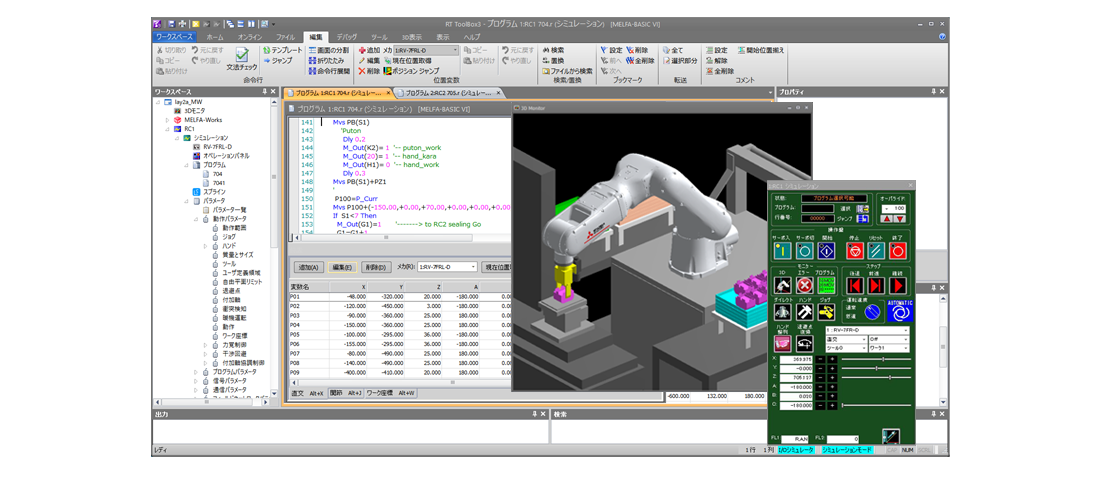This screenshot has width=1100, height=482.
Task: Click the リセット reset icon
Action: coord(876,251)
